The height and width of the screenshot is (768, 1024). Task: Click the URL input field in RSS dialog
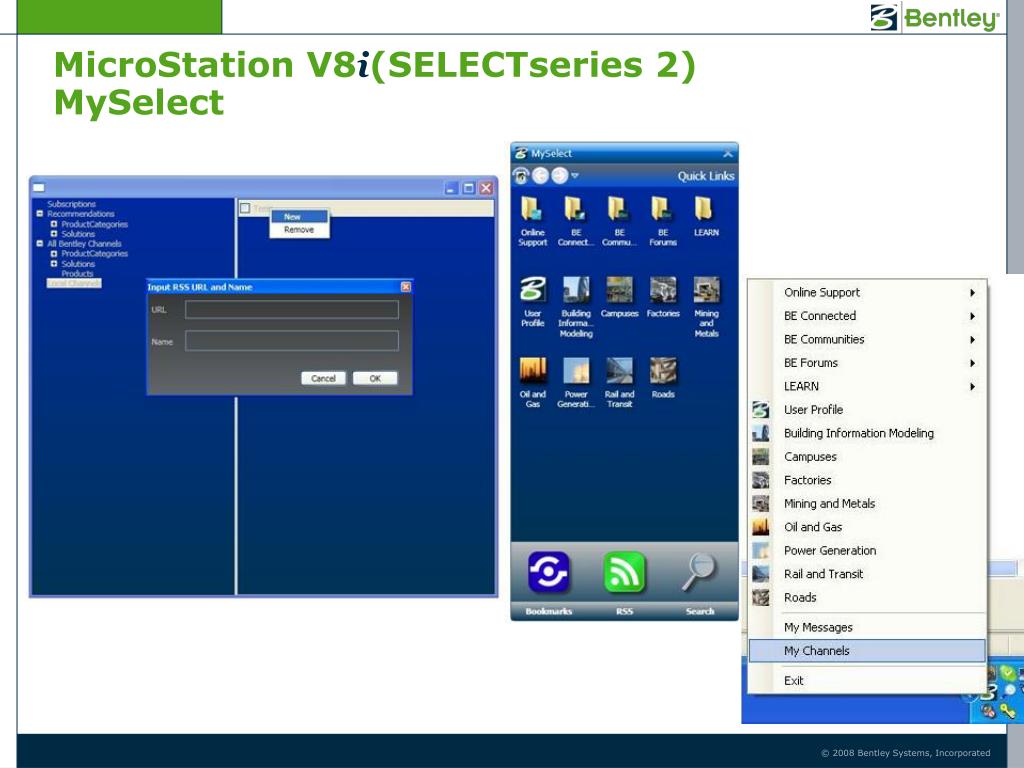(292, 310)
